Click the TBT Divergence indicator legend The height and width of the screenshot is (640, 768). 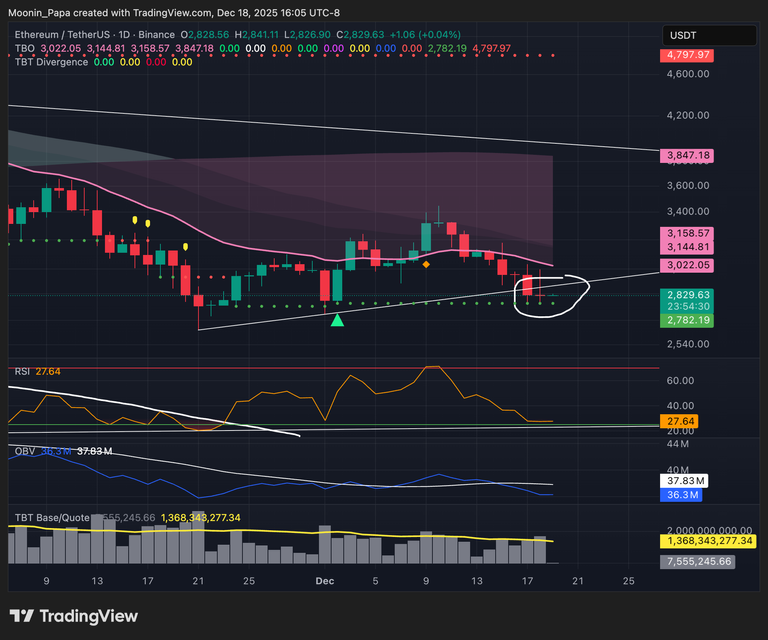[x=50, y=61]
